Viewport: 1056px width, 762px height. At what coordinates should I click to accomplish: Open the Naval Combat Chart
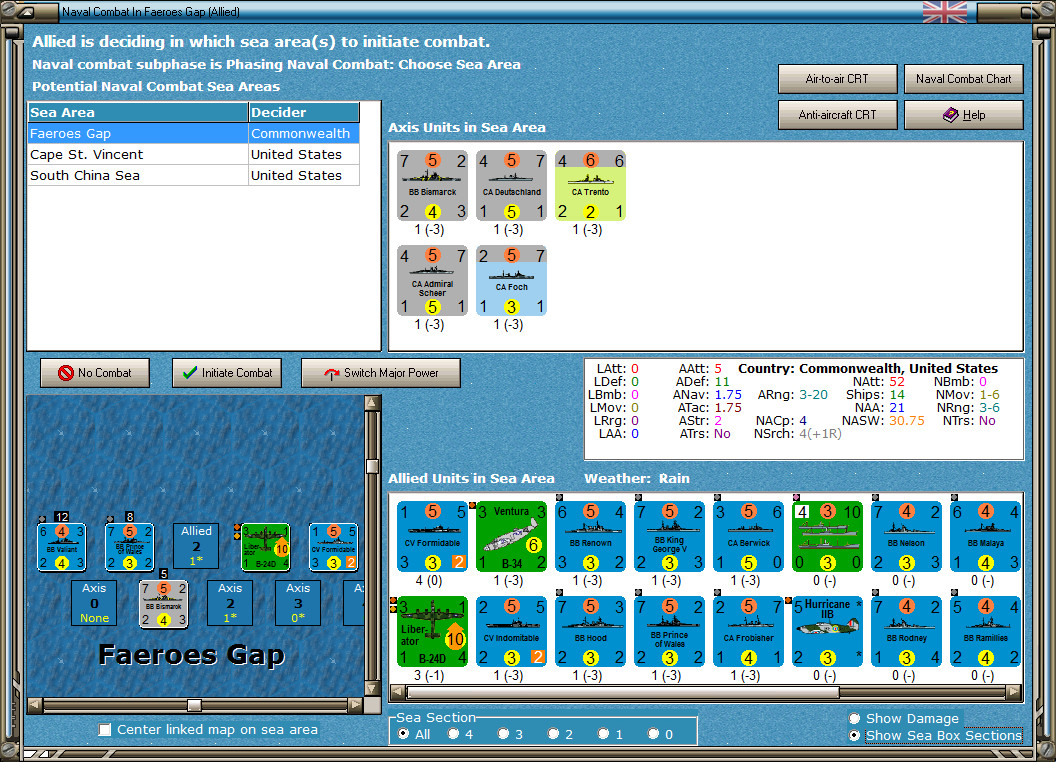point(964,79)
